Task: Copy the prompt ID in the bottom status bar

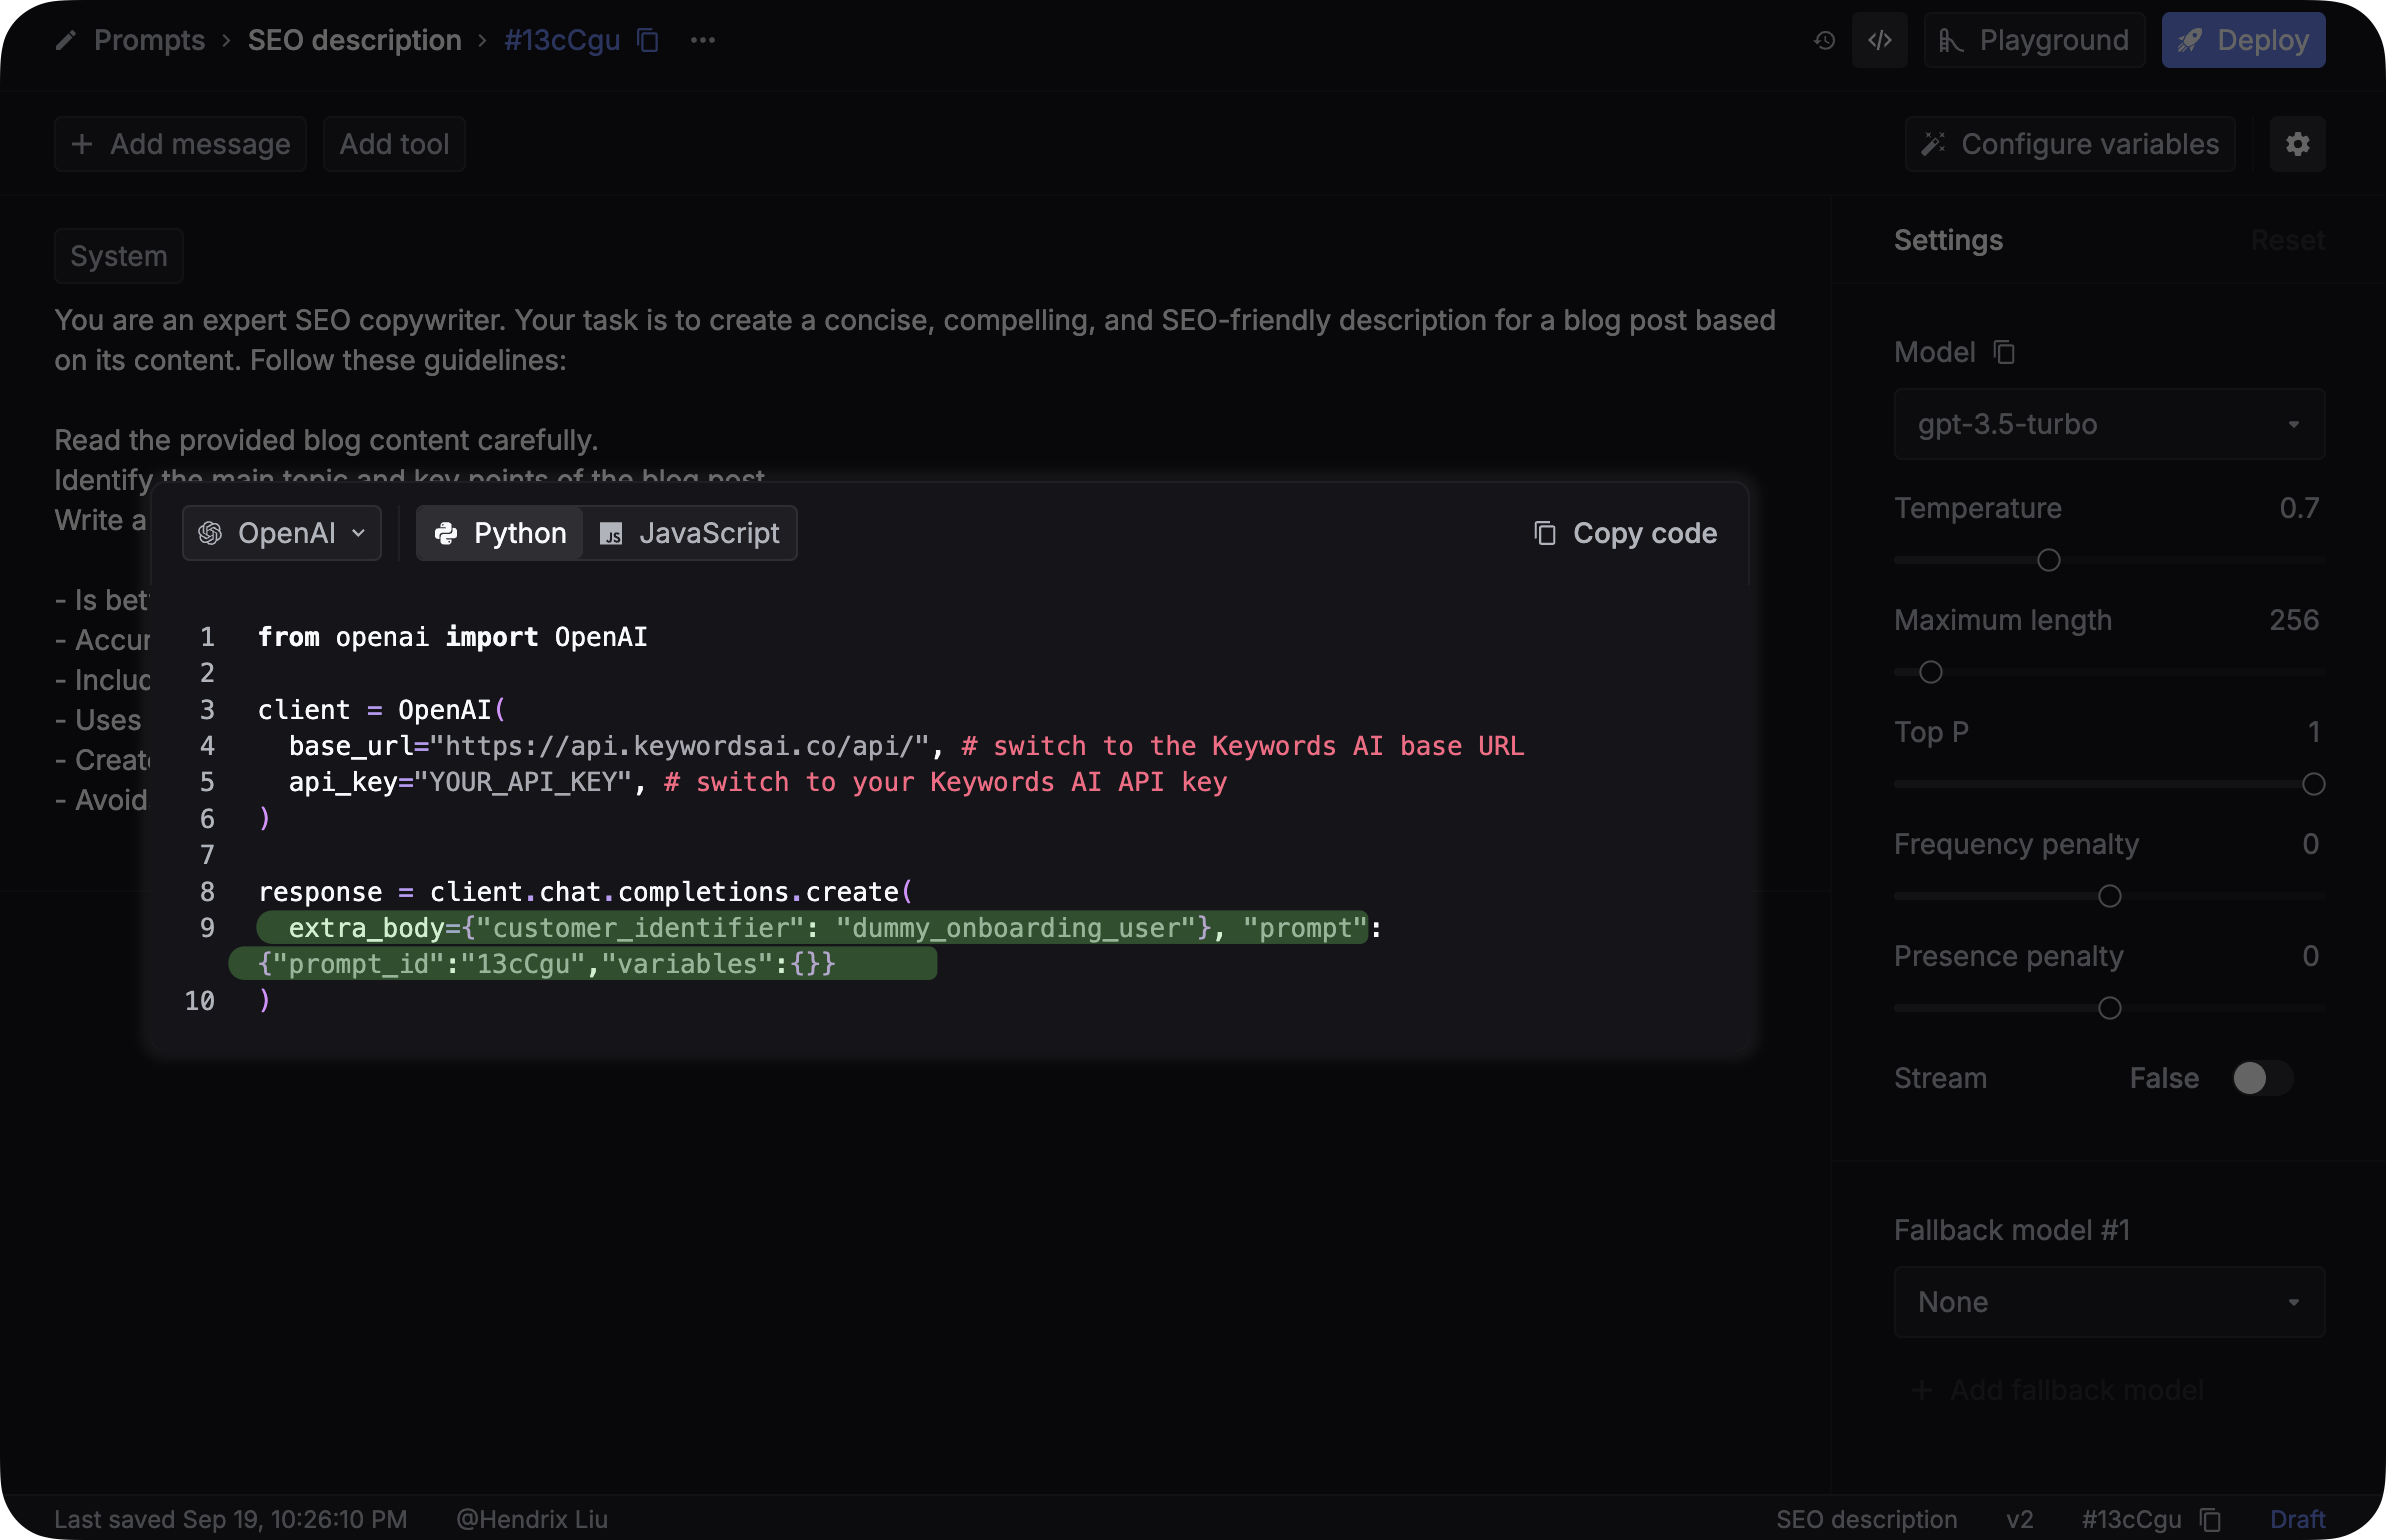Action: click(2210, 1519)
